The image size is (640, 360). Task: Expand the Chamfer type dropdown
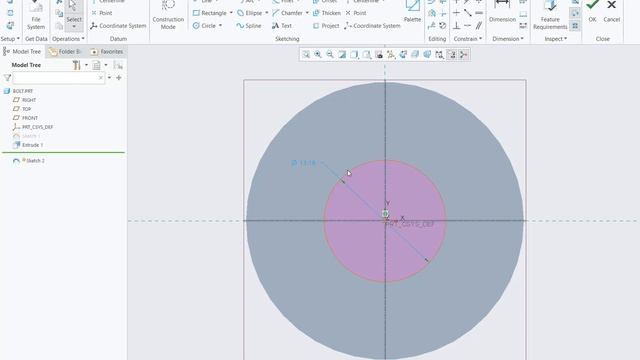pos(307,13)
